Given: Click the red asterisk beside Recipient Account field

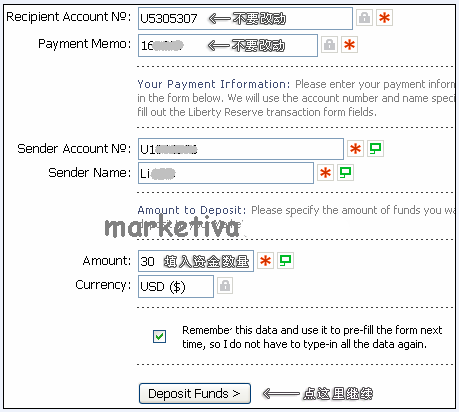Looking at the screenshot, I should (384, 17).
